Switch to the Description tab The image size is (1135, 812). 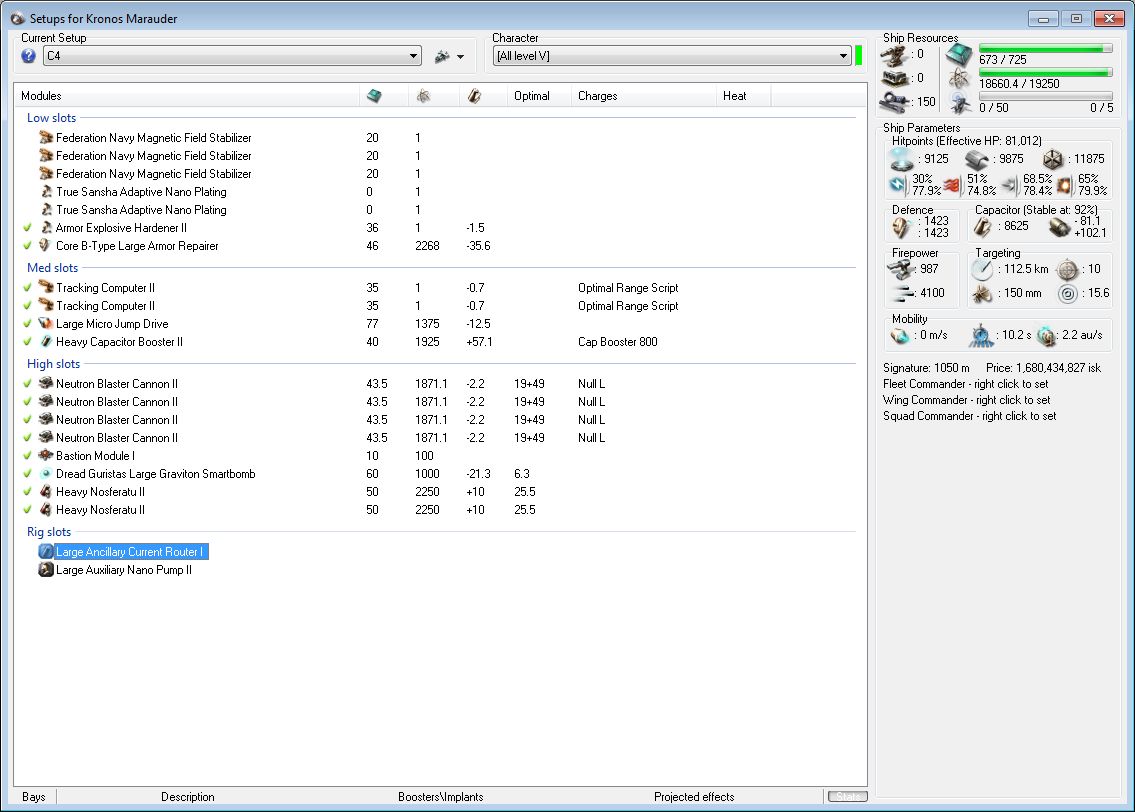tap(187, 797)
